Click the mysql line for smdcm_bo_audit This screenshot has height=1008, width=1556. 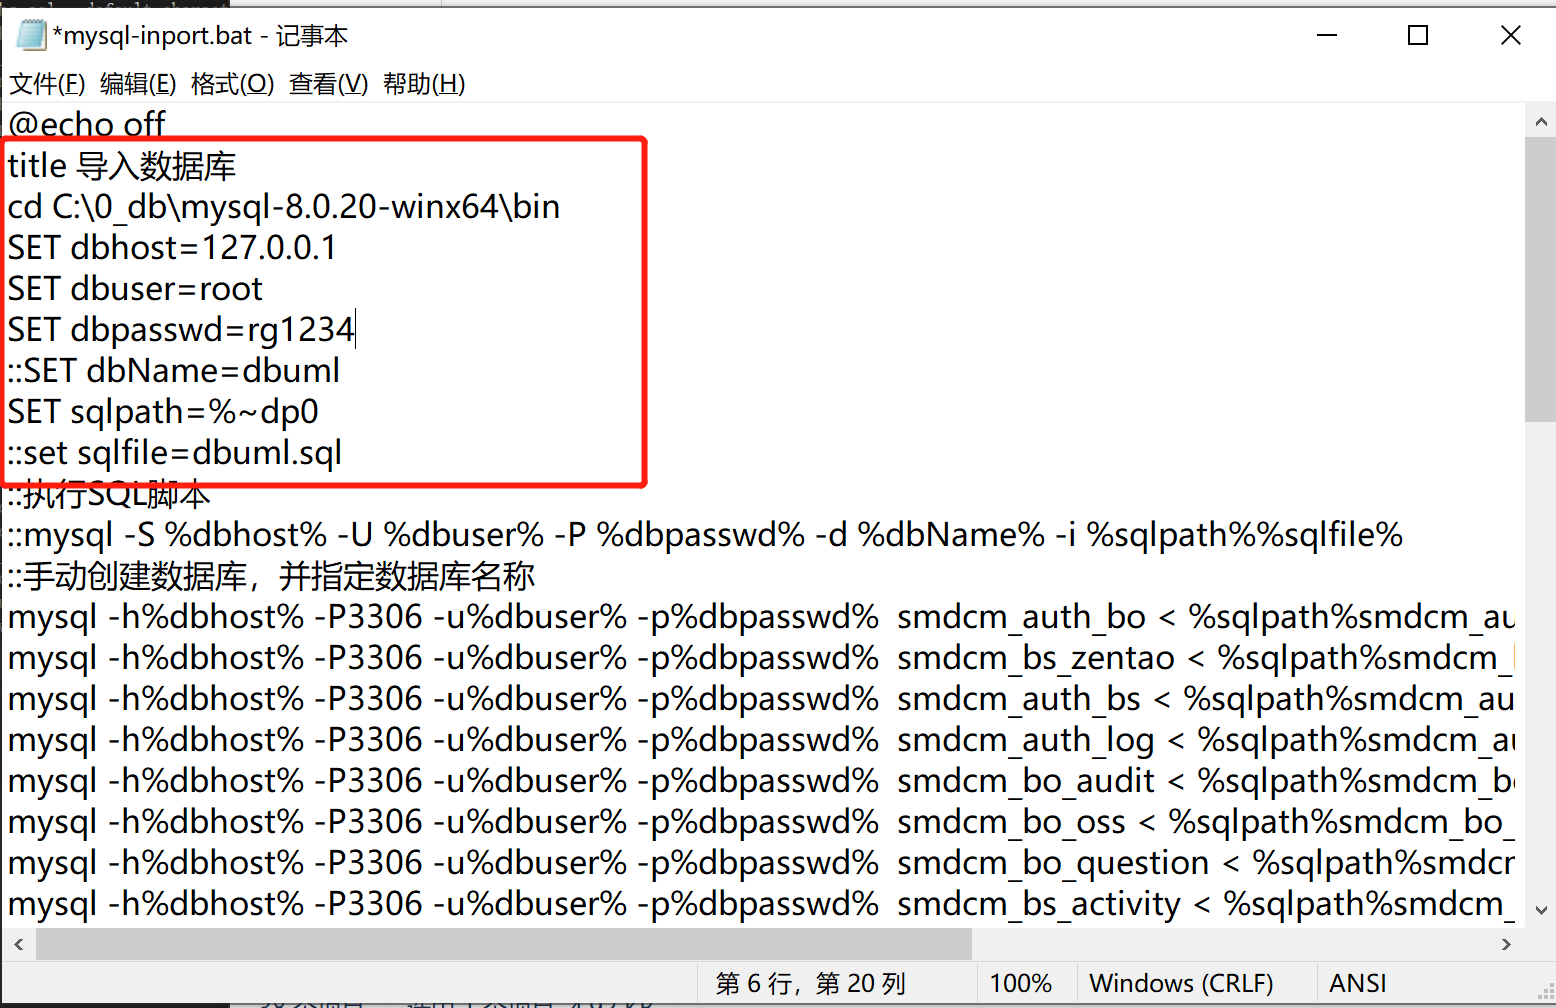click(x=761, y=780)
